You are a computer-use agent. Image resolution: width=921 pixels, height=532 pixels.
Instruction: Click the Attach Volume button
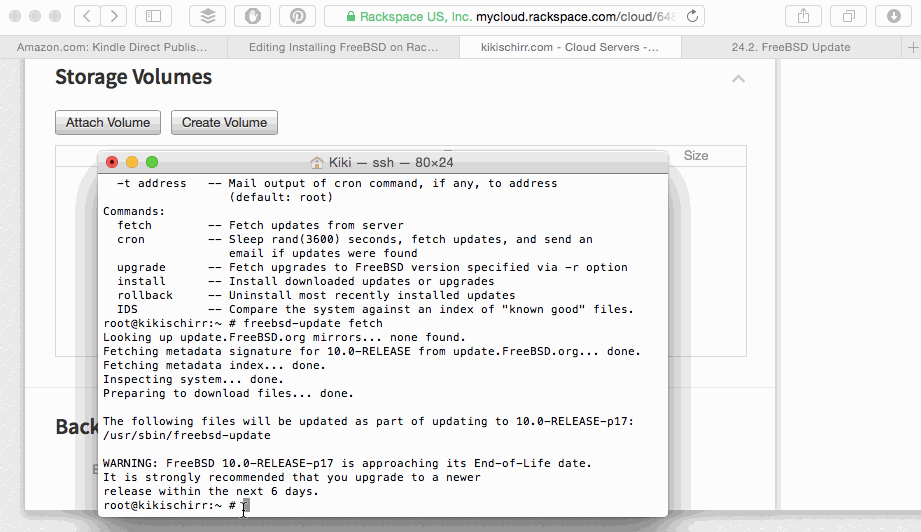click(x=108, y=123)
